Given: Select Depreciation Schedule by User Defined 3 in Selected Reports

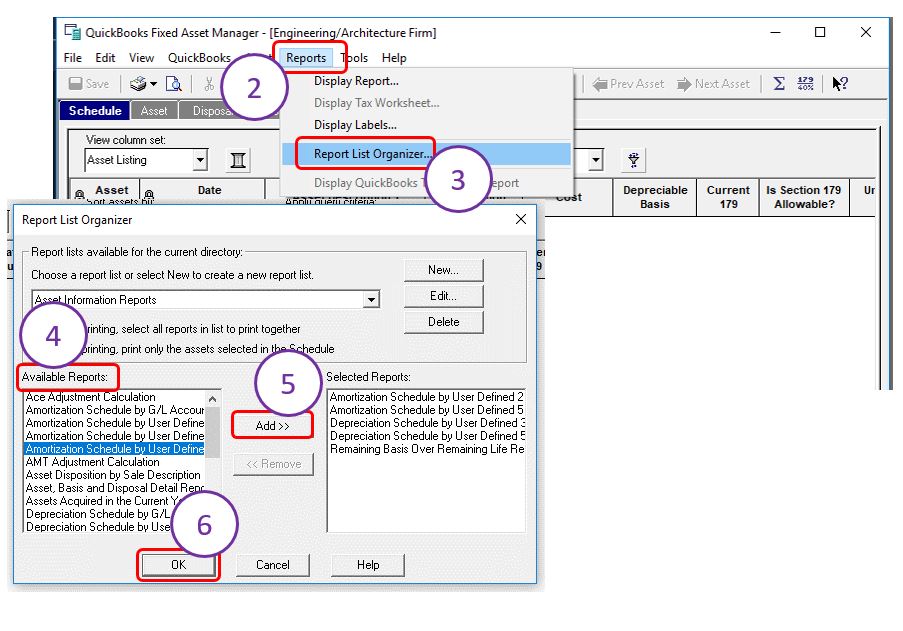Looking at the screenshot, I should (x=426, y=423).
